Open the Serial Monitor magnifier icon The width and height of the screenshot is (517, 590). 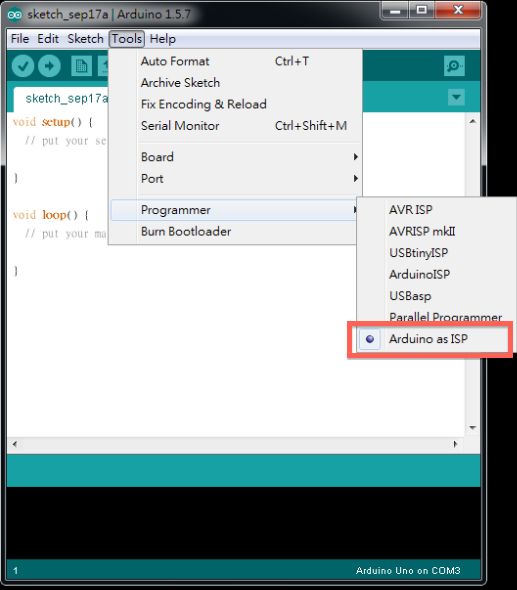coord(454,66)
